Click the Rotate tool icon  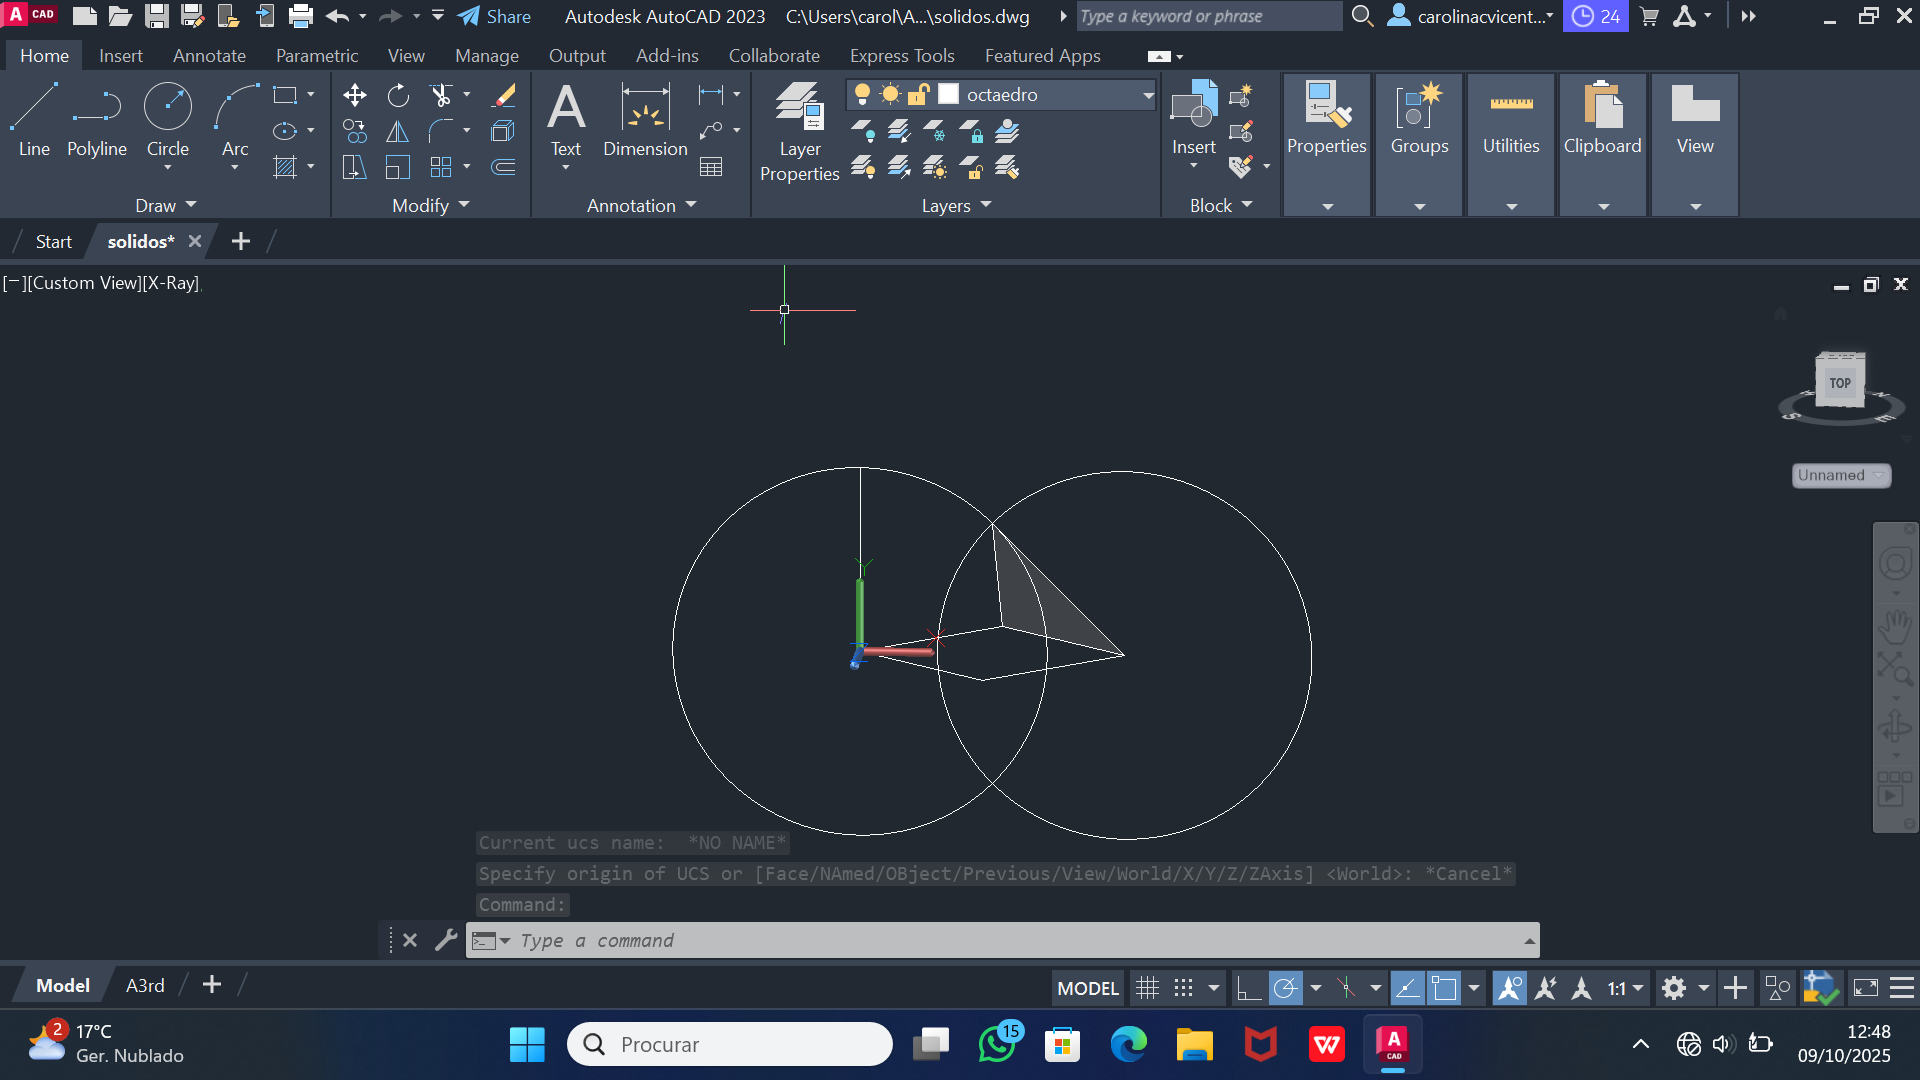[x=398, y=96]
